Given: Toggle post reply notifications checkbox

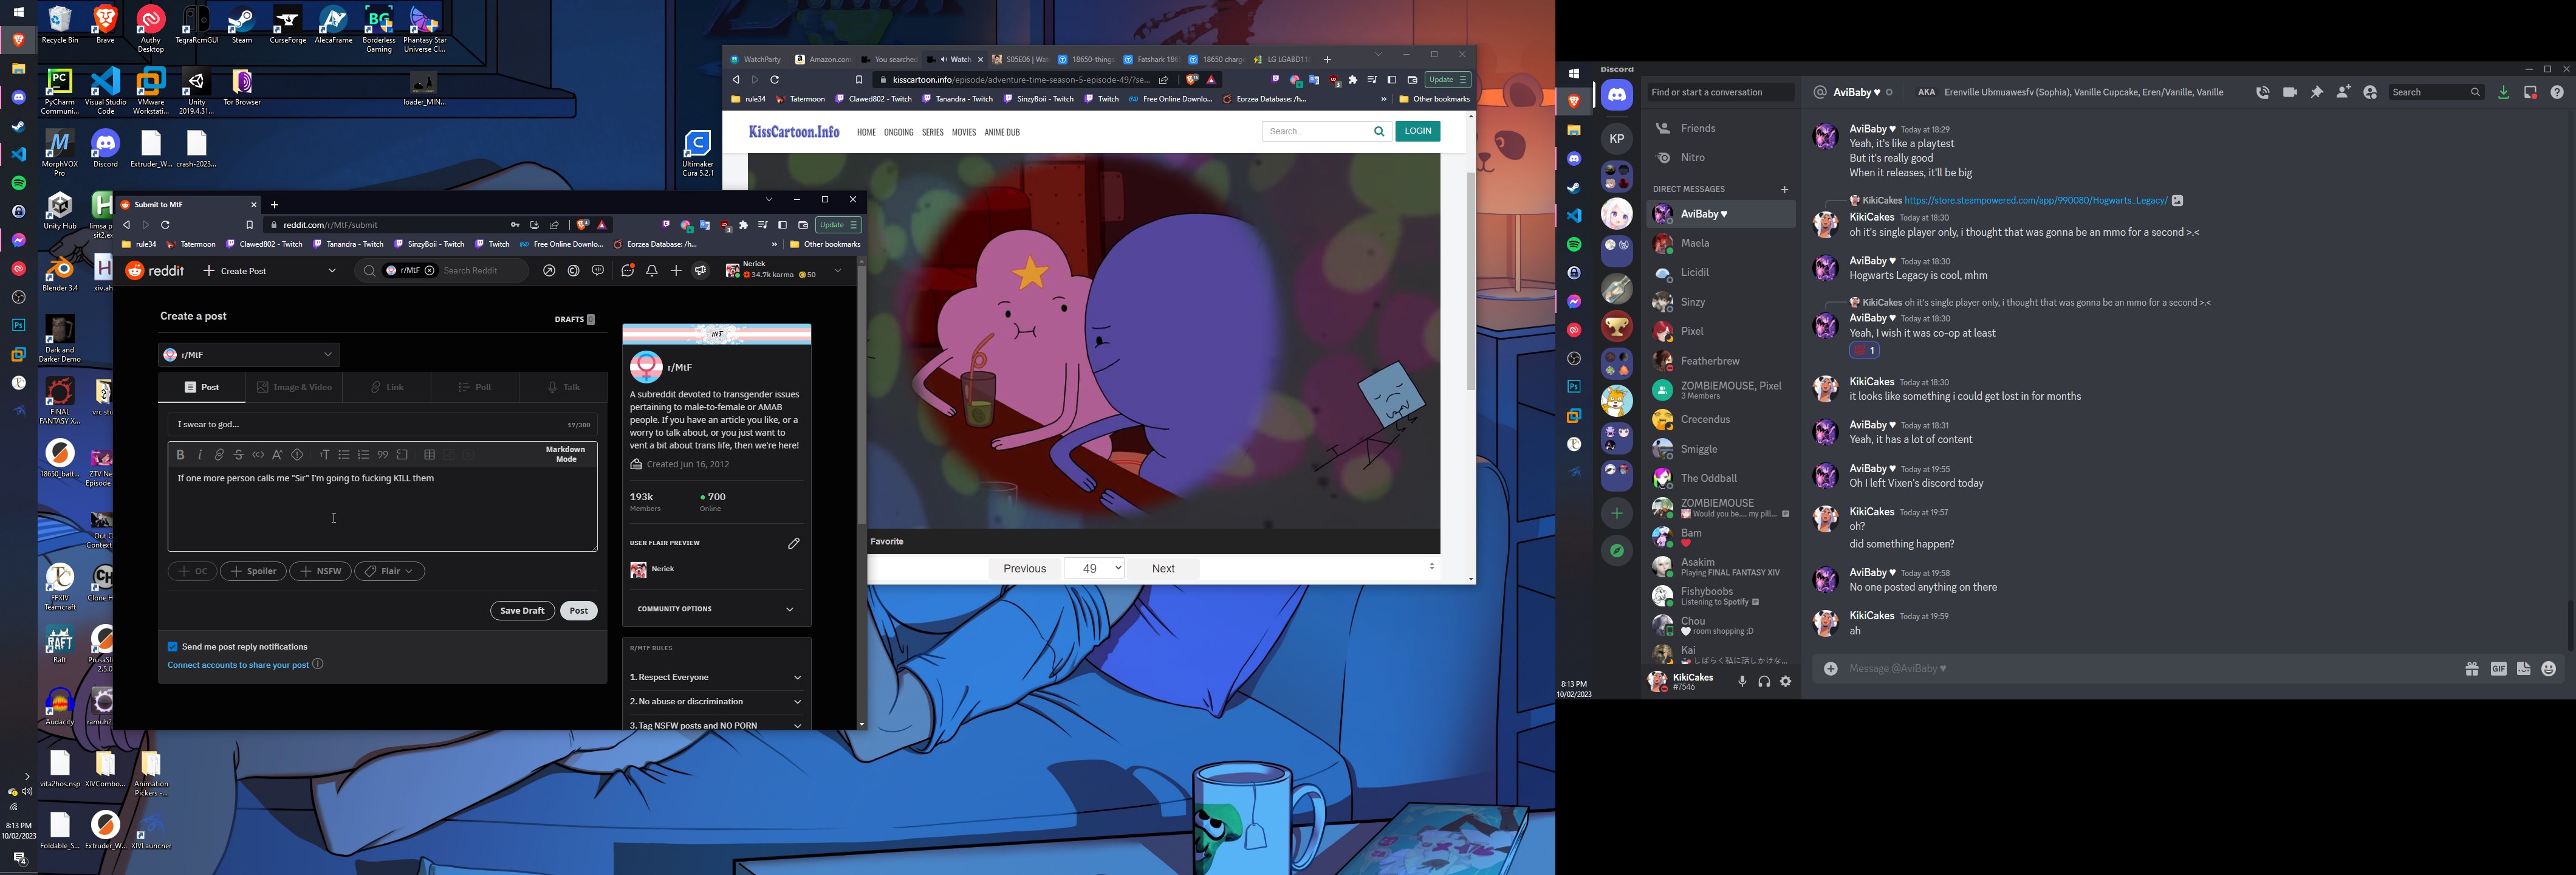Looking at the screenshot, I should [172, 647].
